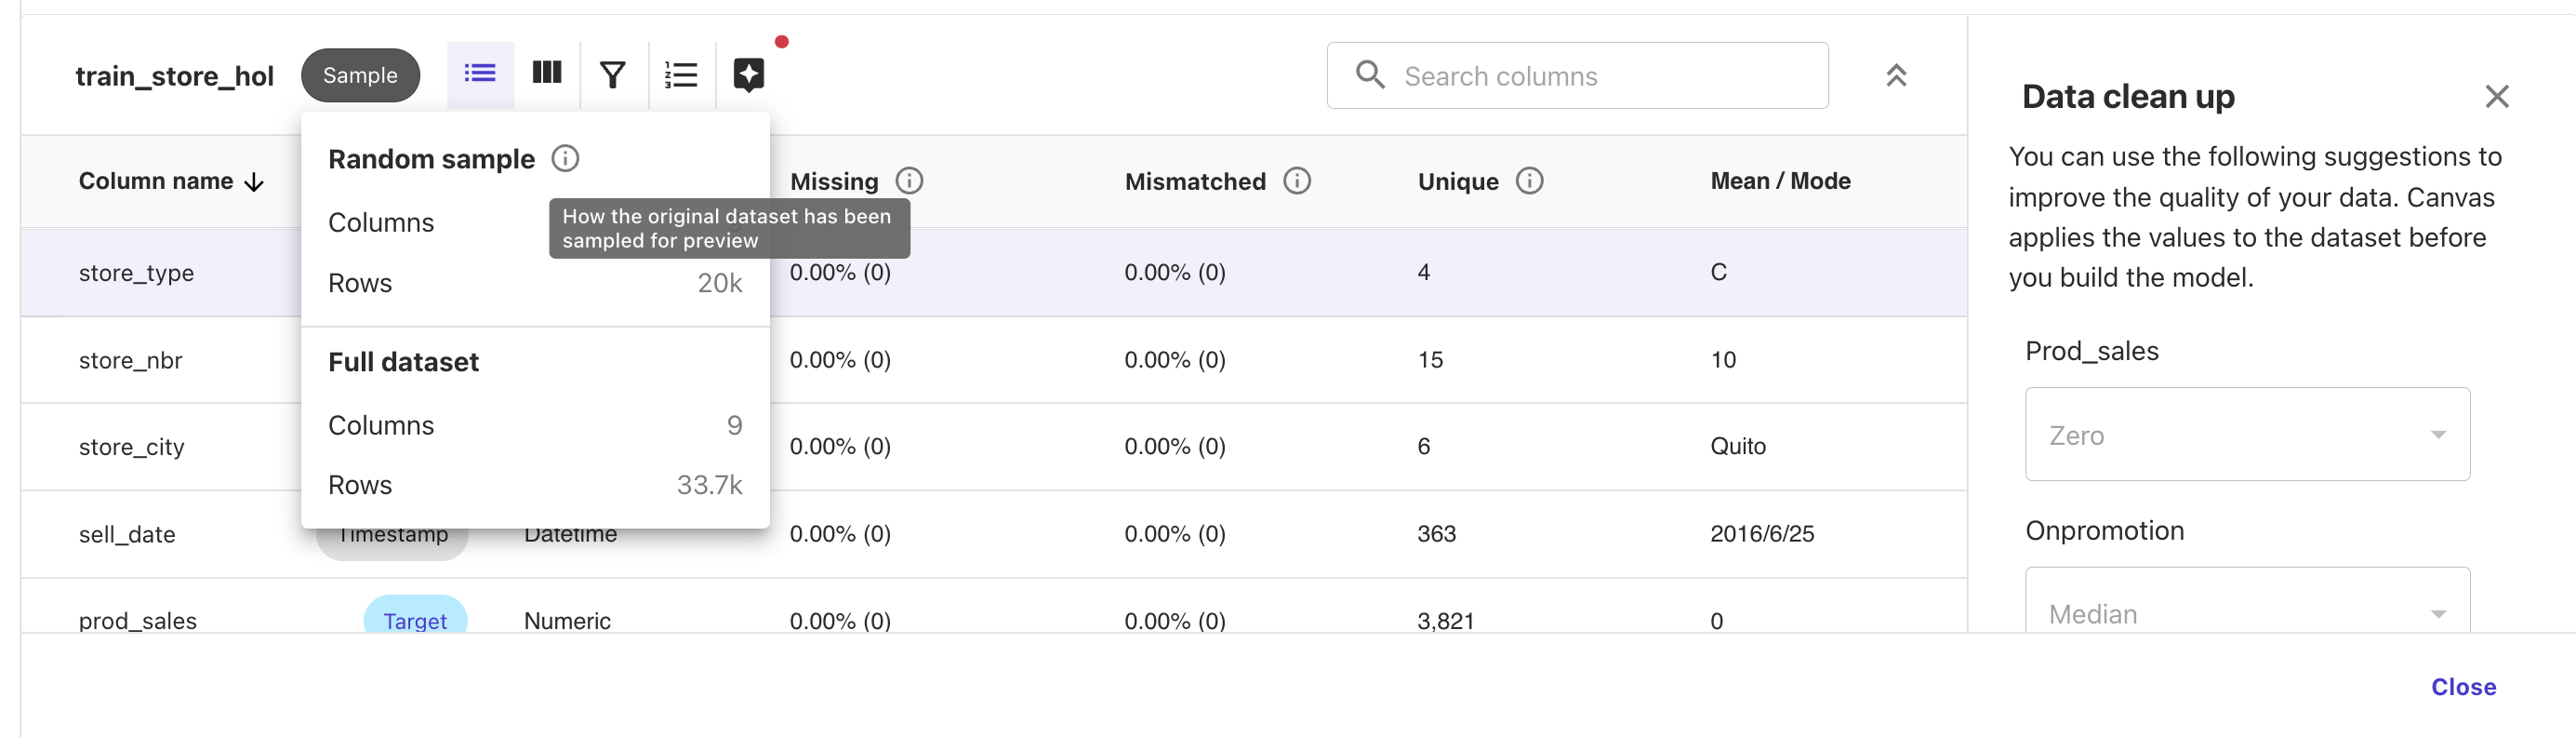2576x737 pixels.
Task: Collapse panel with double chevron up
Action: pos(1895,76)
